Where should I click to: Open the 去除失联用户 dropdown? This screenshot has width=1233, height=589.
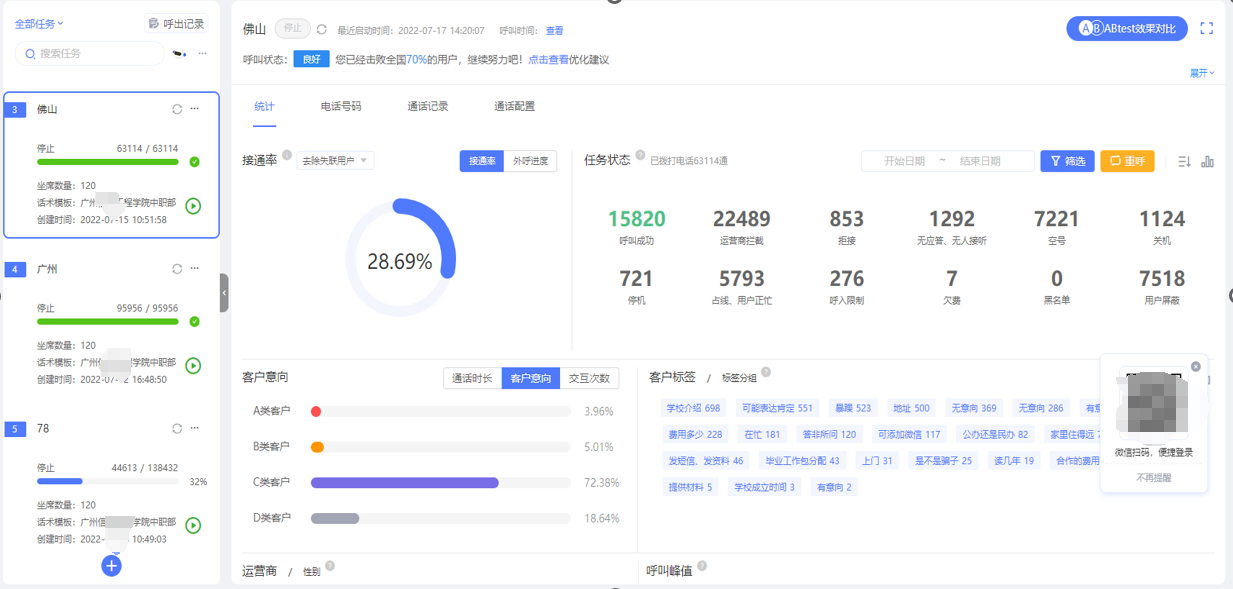pos(335,161)
